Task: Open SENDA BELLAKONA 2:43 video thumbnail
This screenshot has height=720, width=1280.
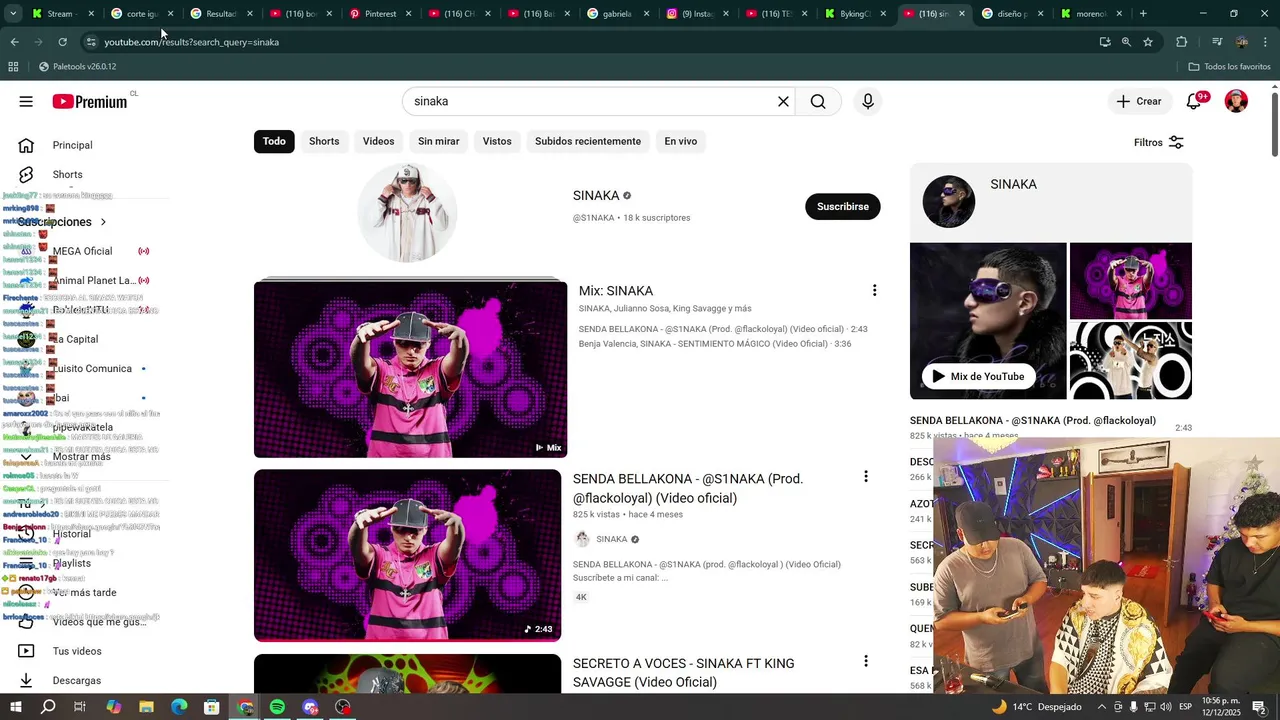Action: 407,555
